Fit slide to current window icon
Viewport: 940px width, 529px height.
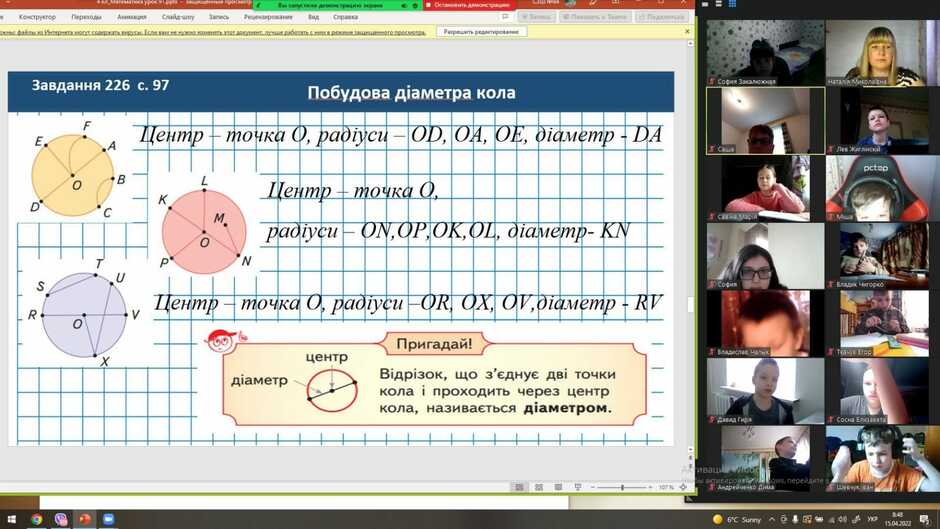[x=683, y=488]
